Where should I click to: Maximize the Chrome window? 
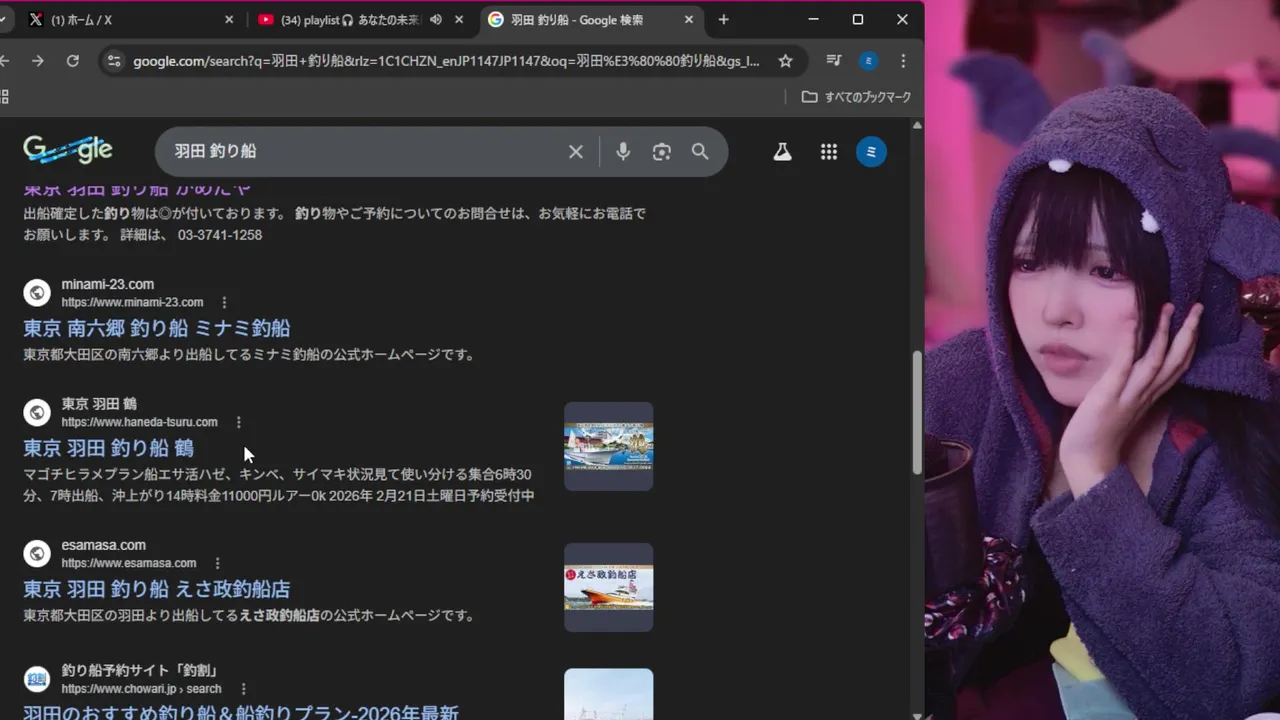(857, 19)
